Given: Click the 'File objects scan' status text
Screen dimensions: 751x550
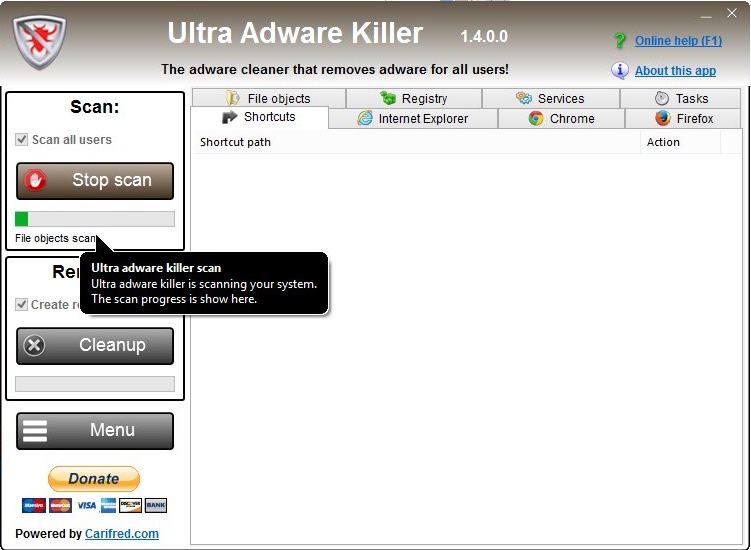Looking at the screenshot, I should (56, 238).
